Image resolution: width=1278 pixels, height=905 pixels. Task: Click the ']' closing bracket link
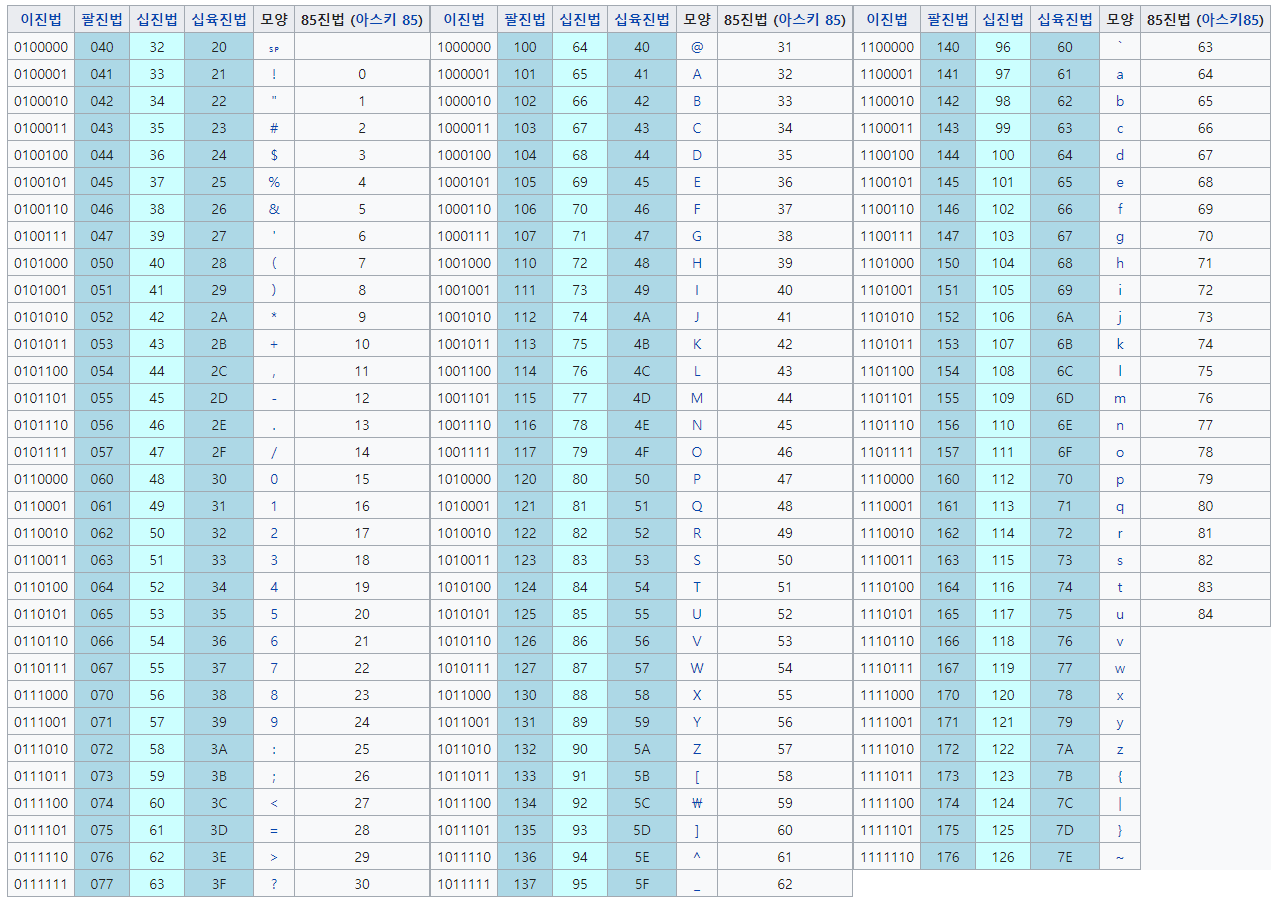click(697, 830)
